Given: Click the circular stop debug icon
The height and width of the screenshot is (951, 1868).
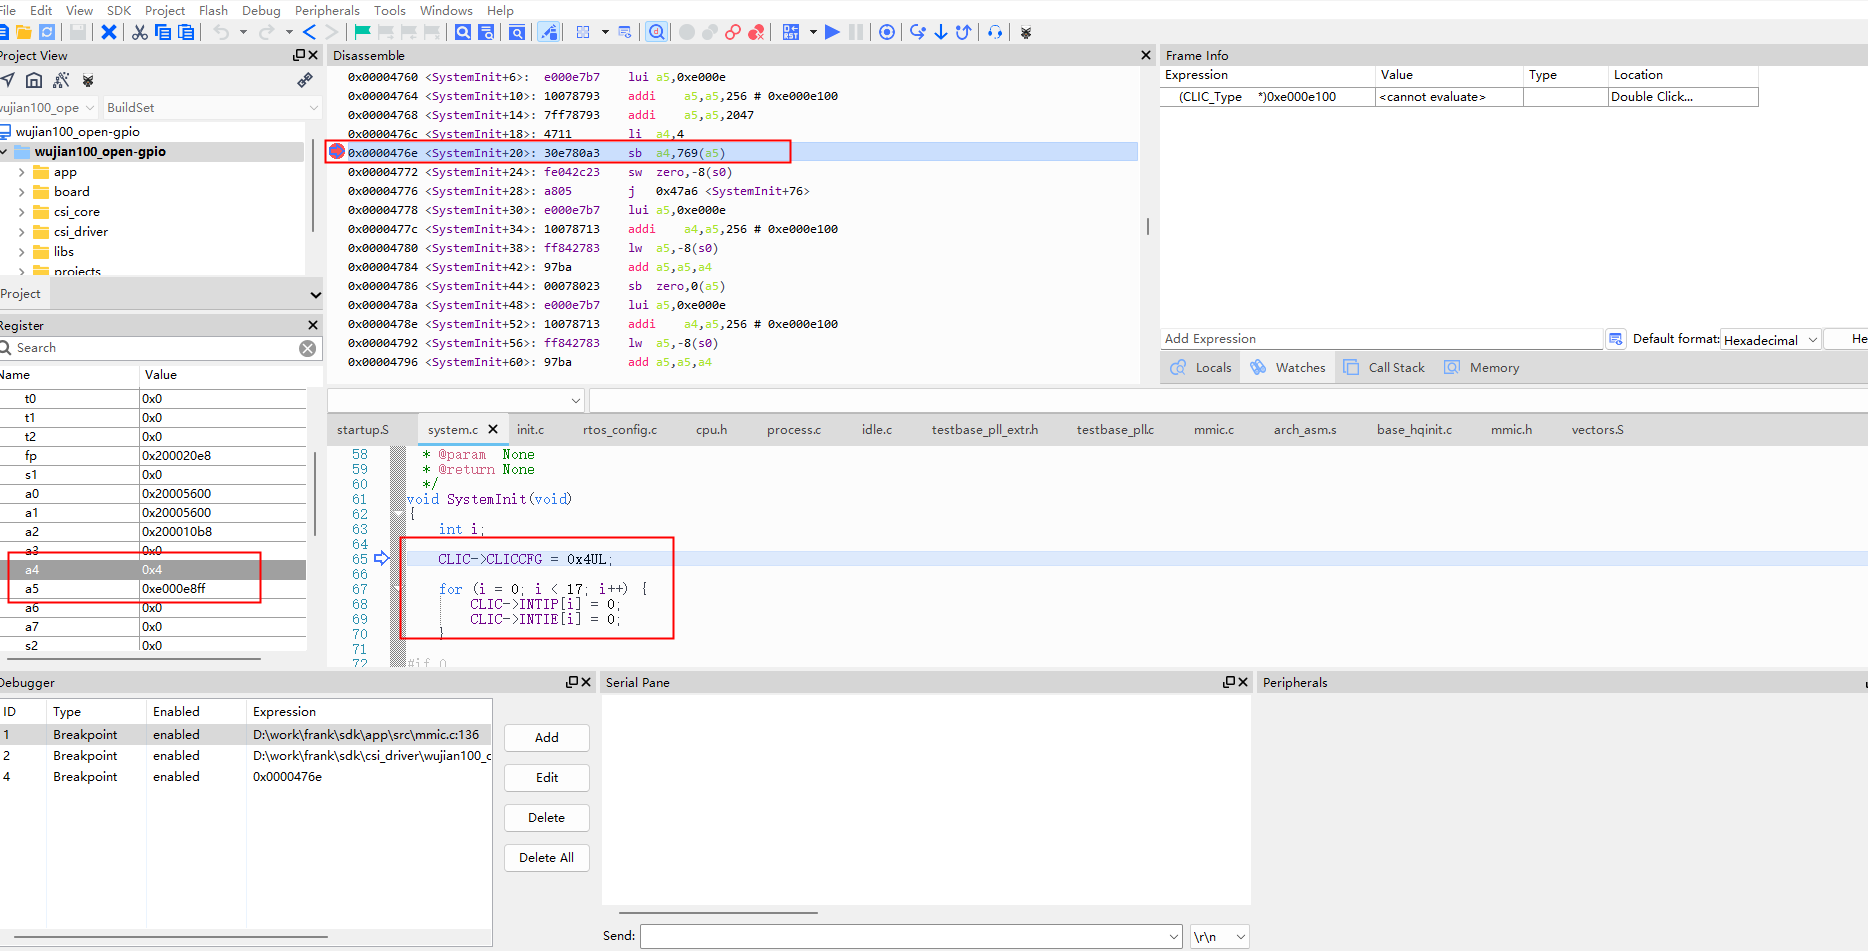Looking at the screenshot, I should pyautogui.click(x=887, y=32).
